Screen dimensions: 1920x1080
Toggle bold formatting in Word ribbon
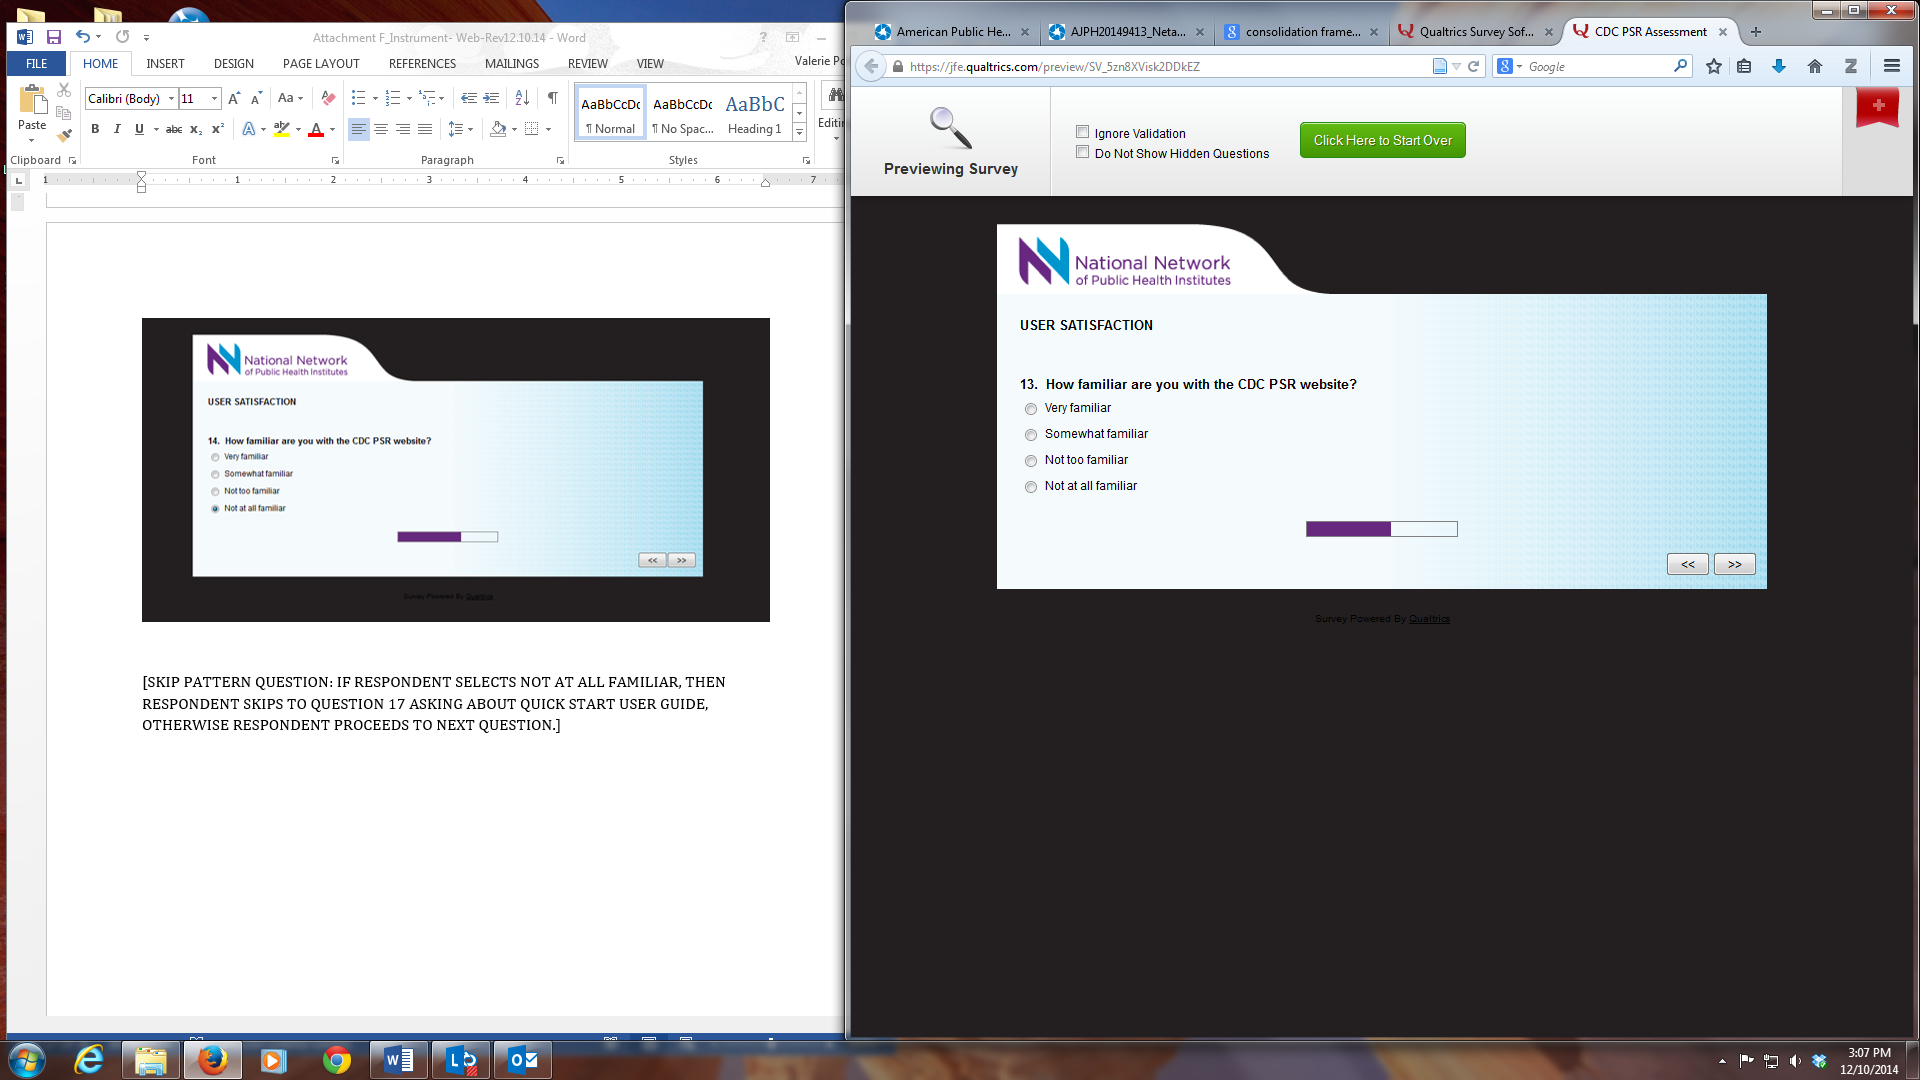click(95, 129)
